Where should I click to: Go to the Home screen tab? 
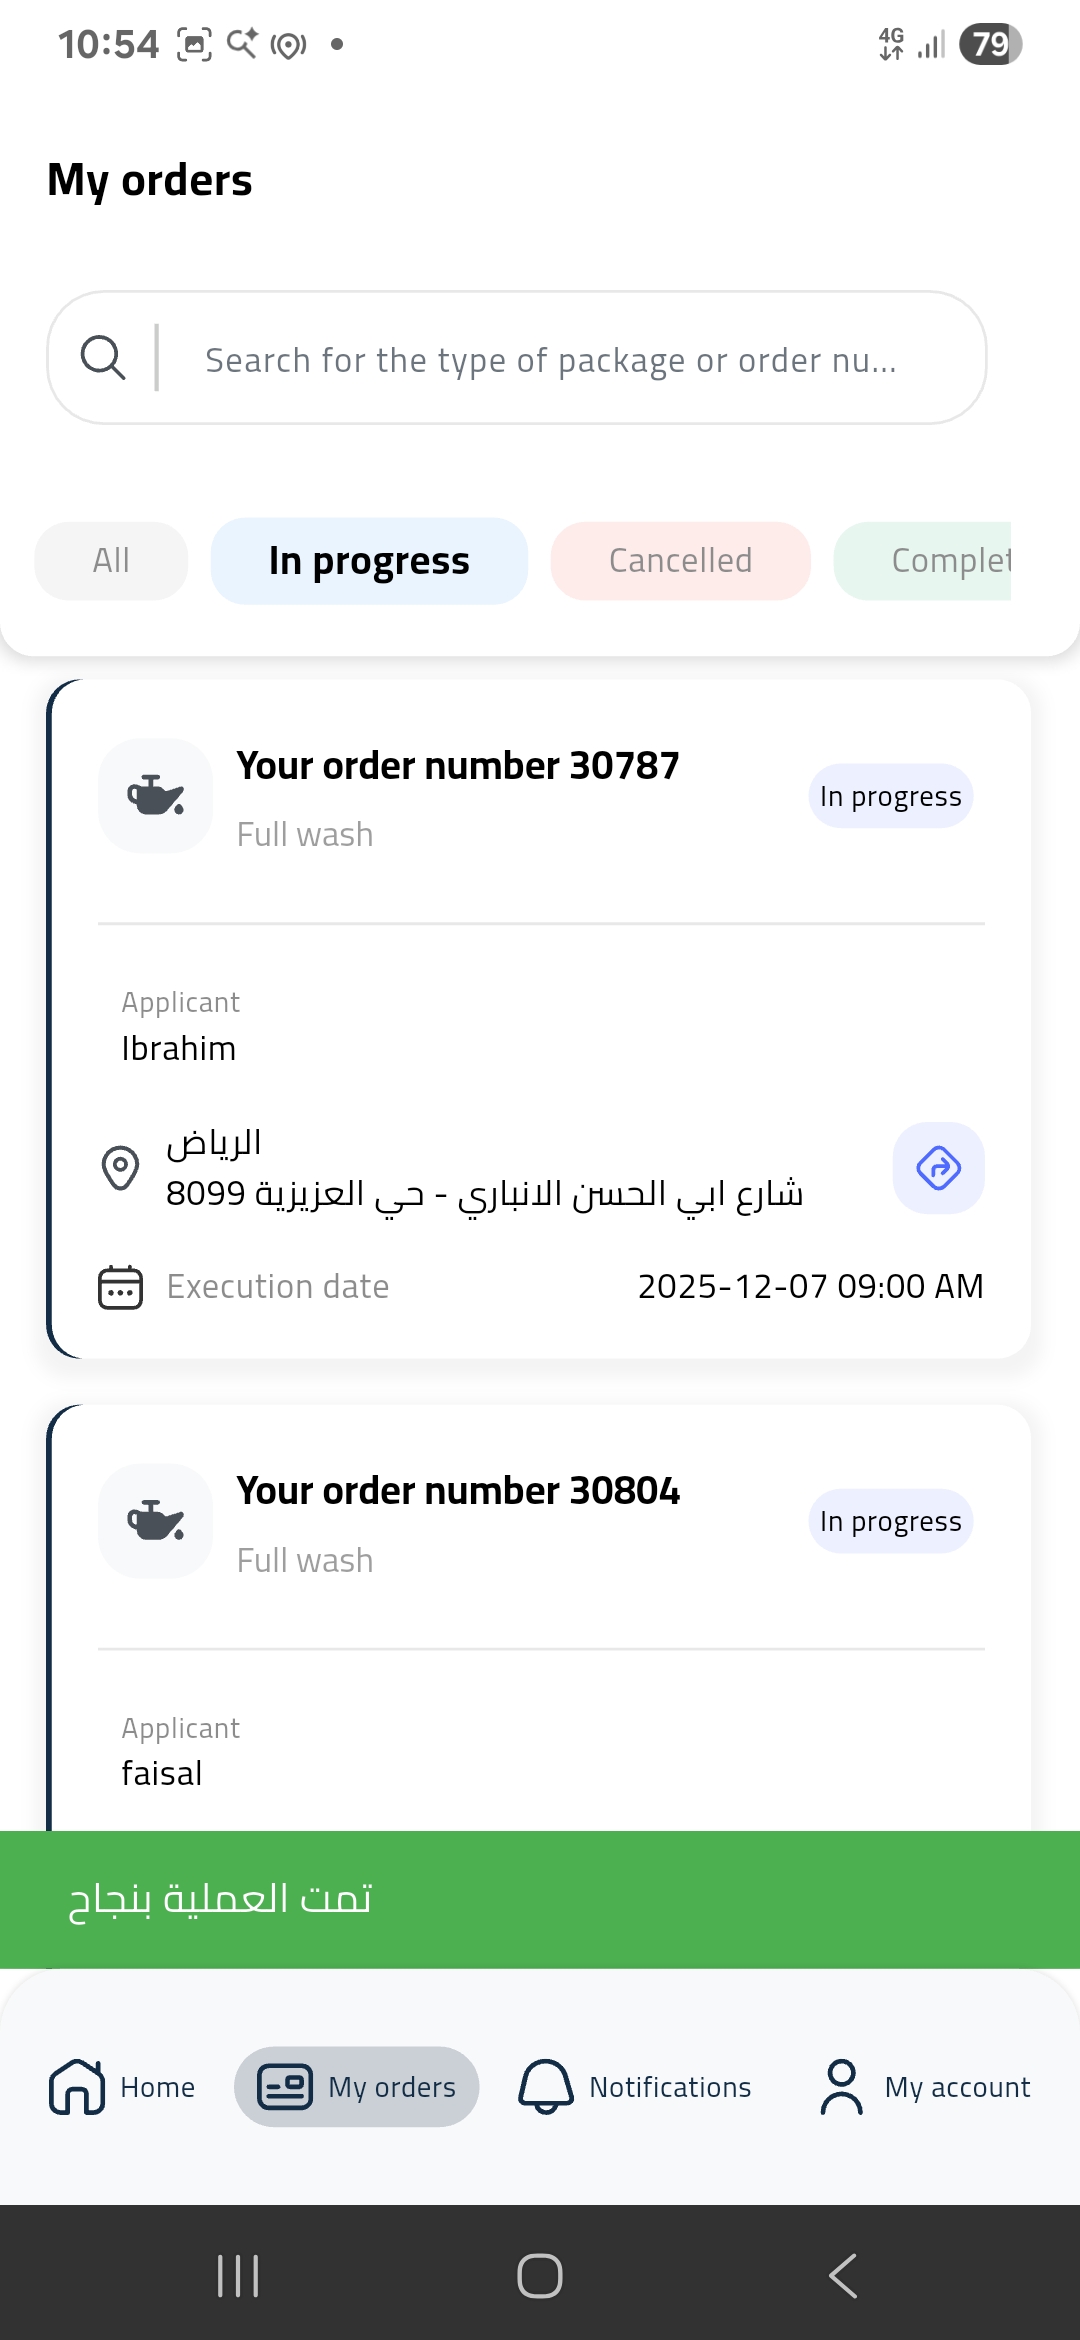(122, 2087)
